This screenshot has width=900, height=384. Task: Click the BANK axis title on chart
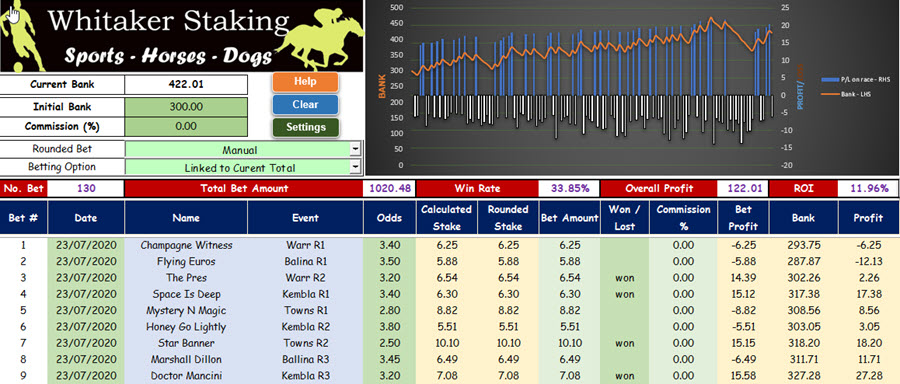coord(382,86)
